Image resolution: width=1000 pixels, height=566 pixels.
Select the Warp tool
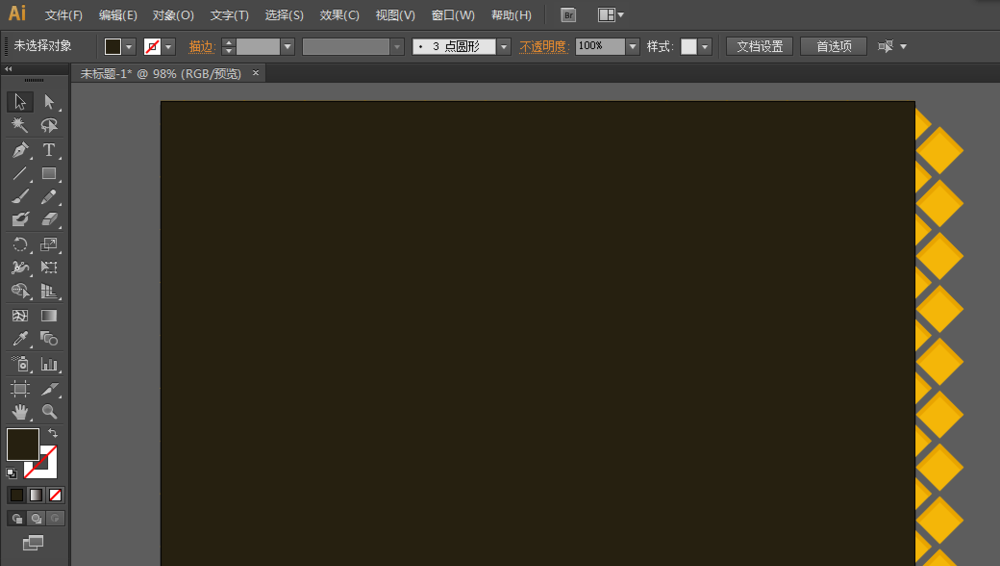20,267
